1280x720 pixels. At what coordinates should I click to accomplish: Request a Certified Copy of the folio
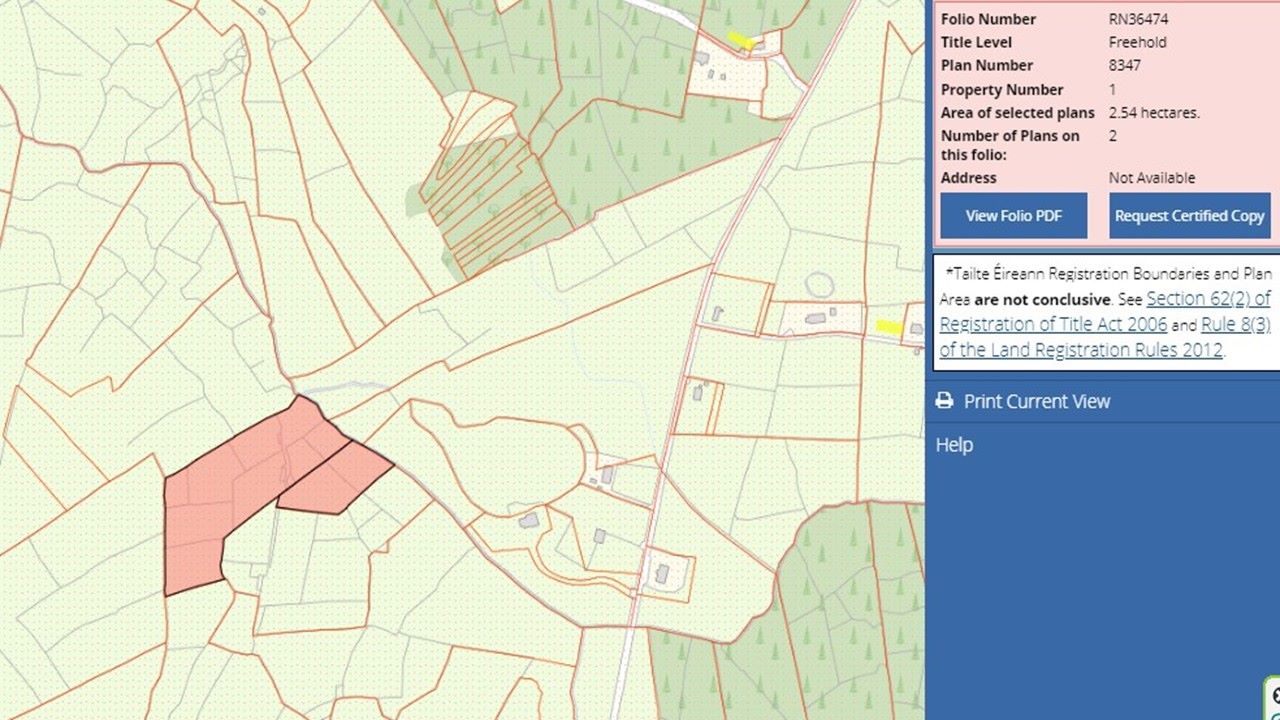[1190, 215]
